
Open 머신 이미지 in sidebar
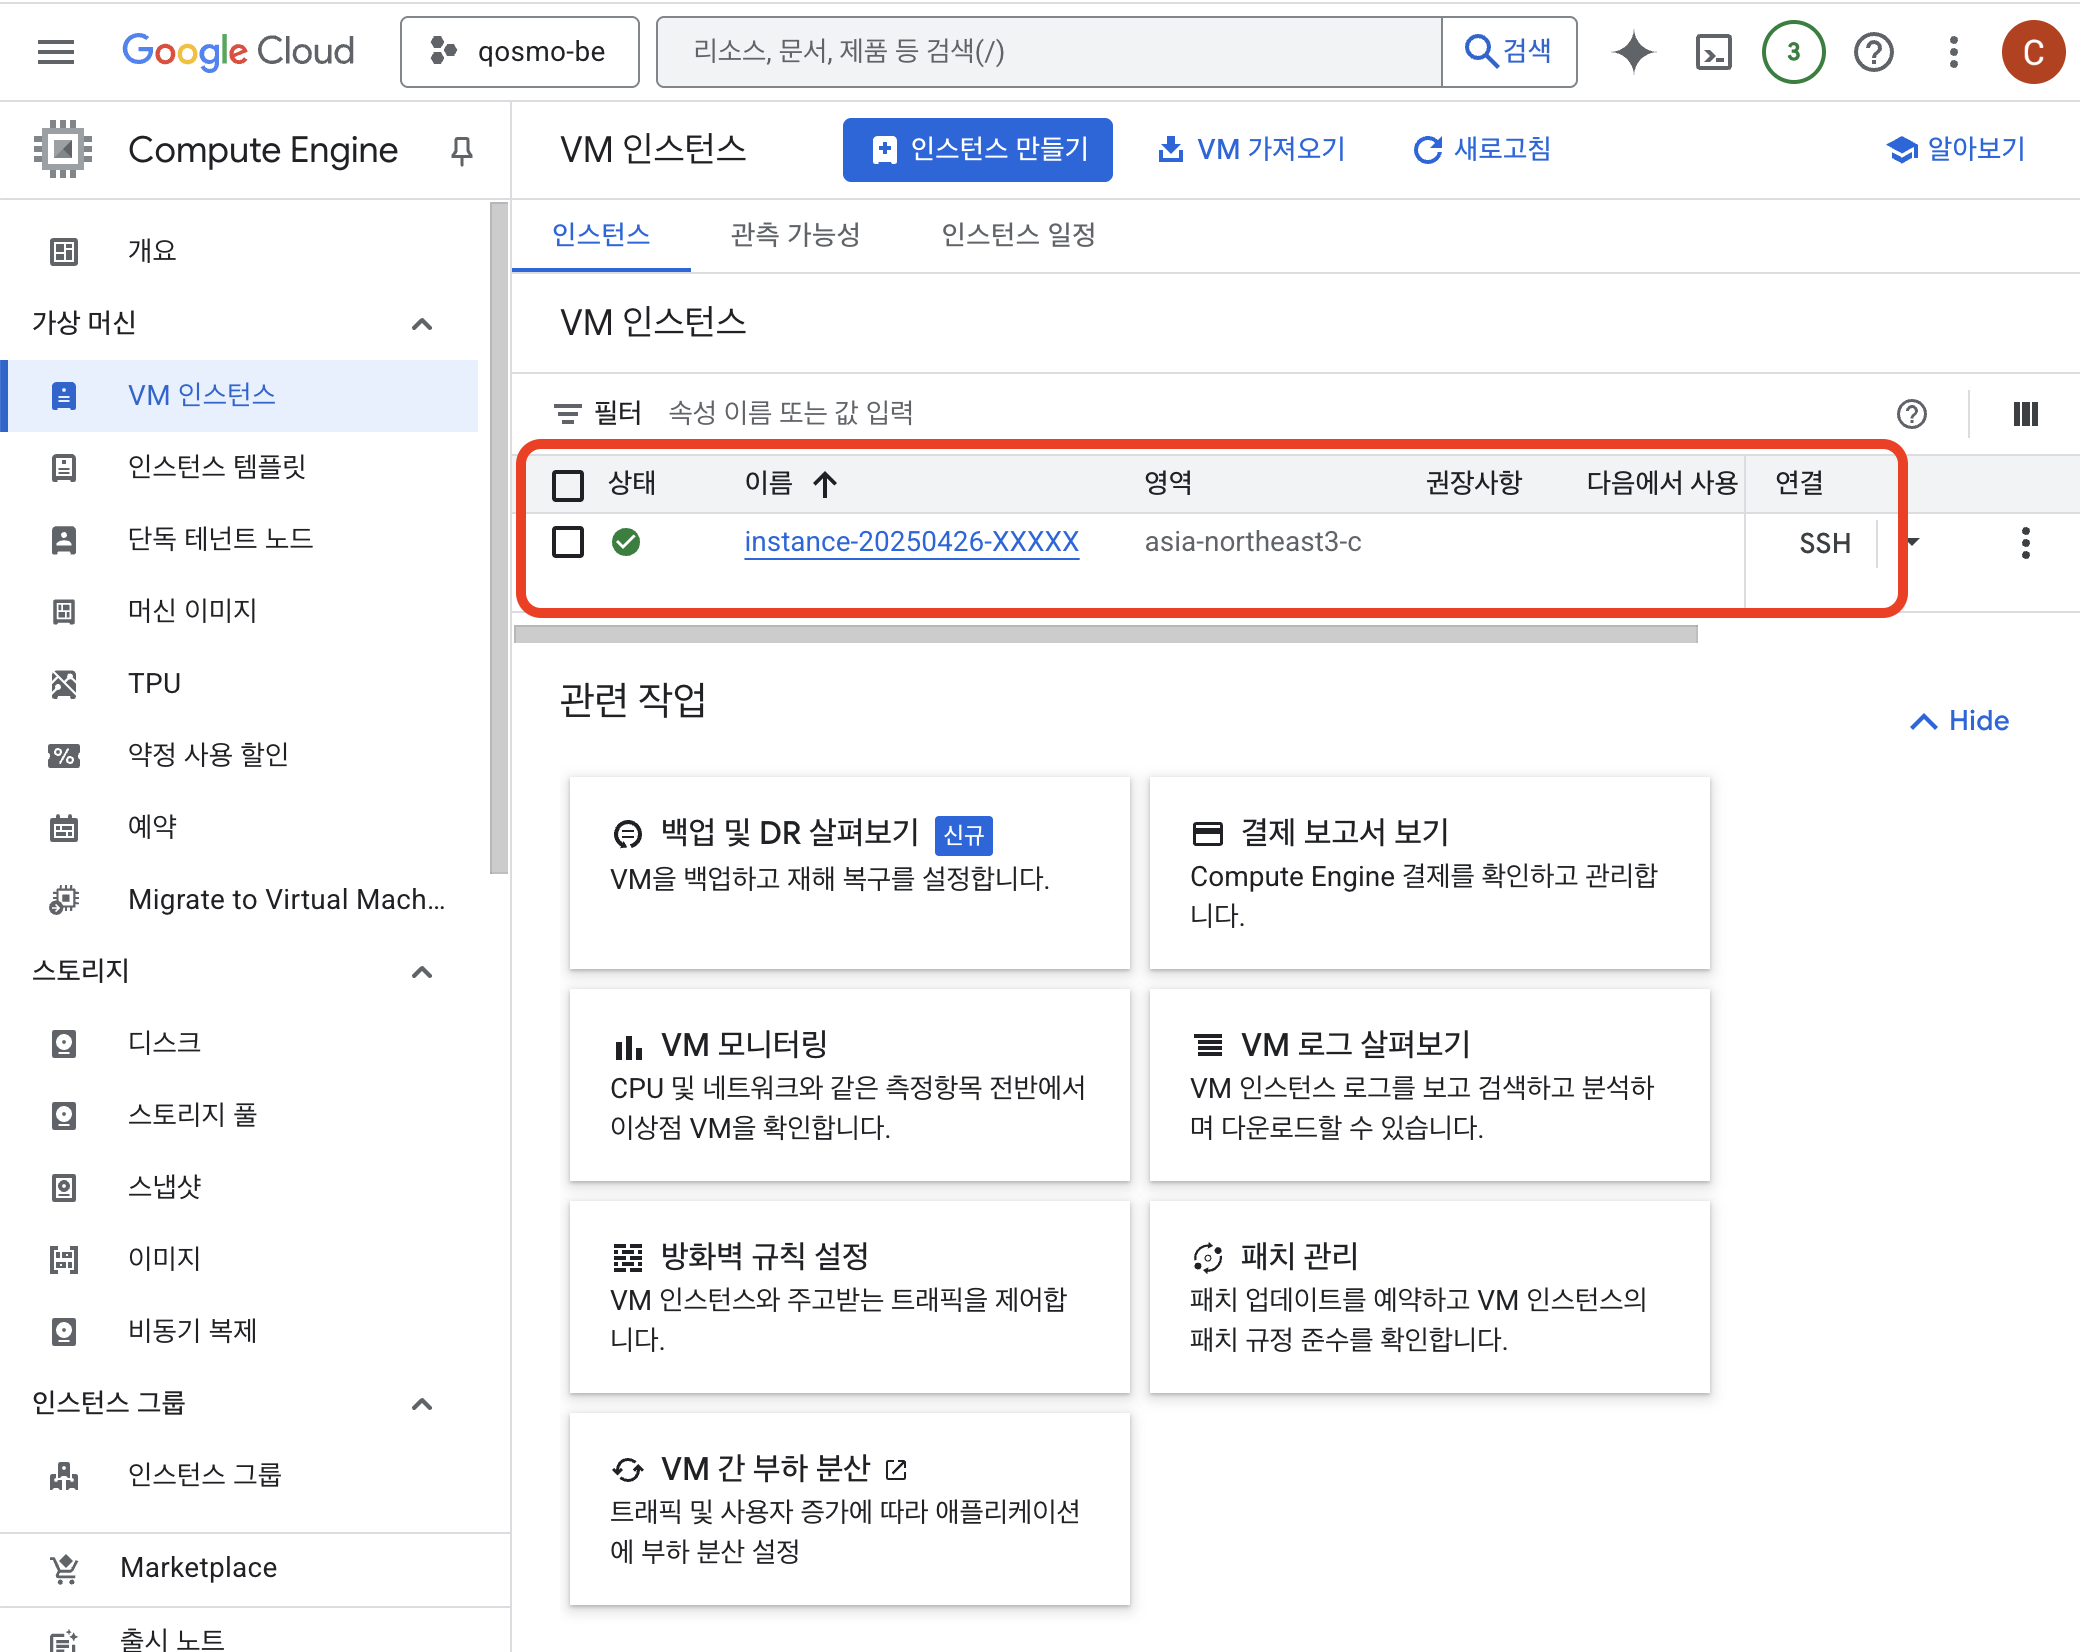pos(239,611)
